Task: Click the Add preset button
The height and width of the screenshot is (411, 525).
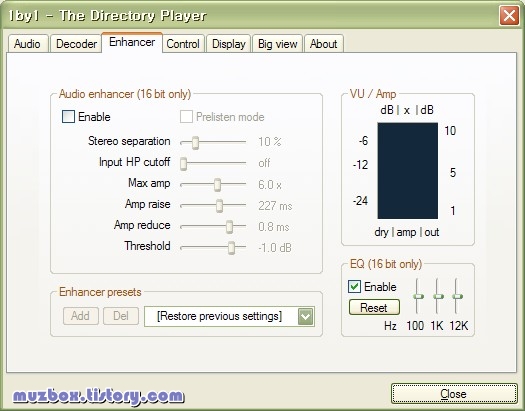Action: (81, 316)
